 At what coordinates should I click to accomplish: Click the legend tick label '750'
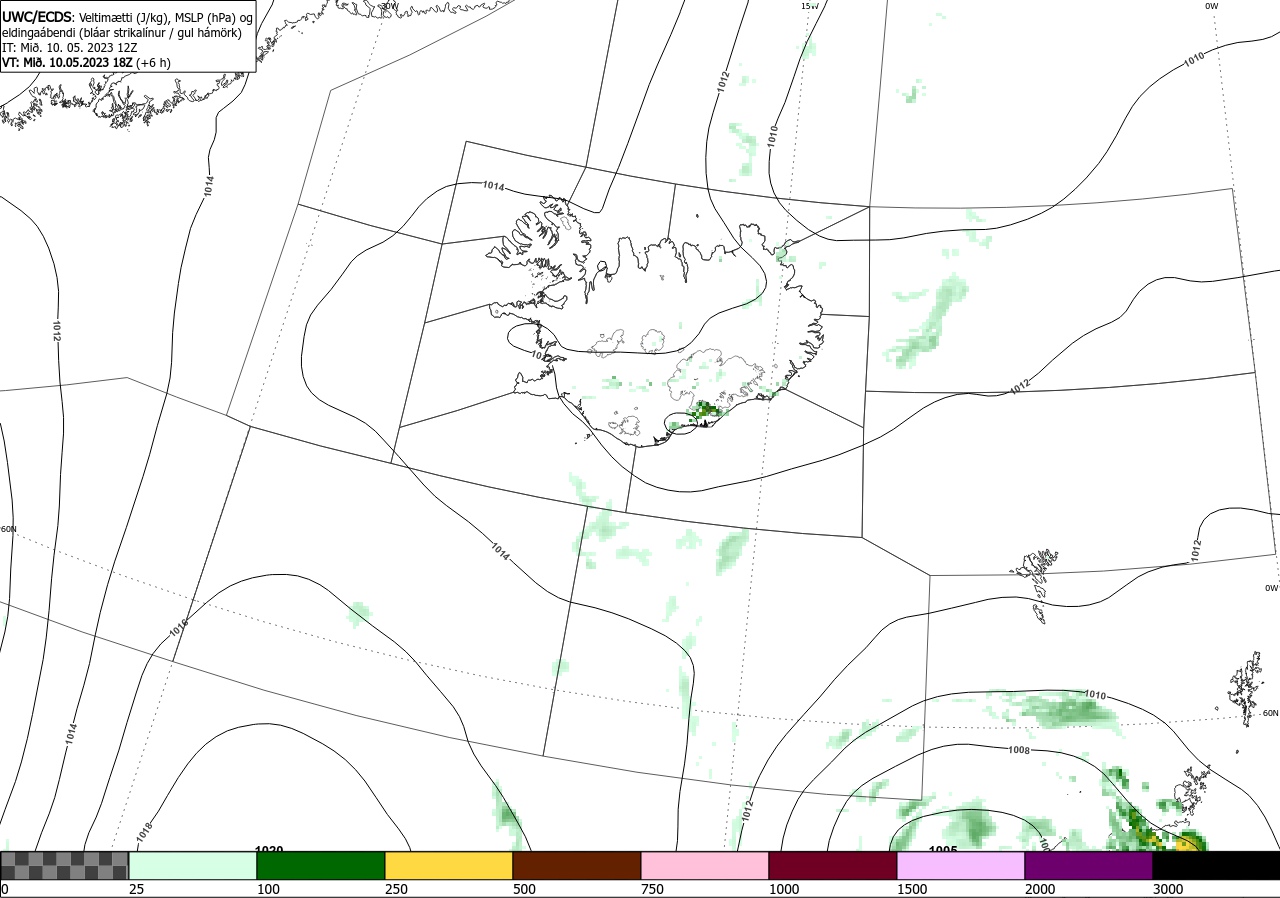[651, 889]
